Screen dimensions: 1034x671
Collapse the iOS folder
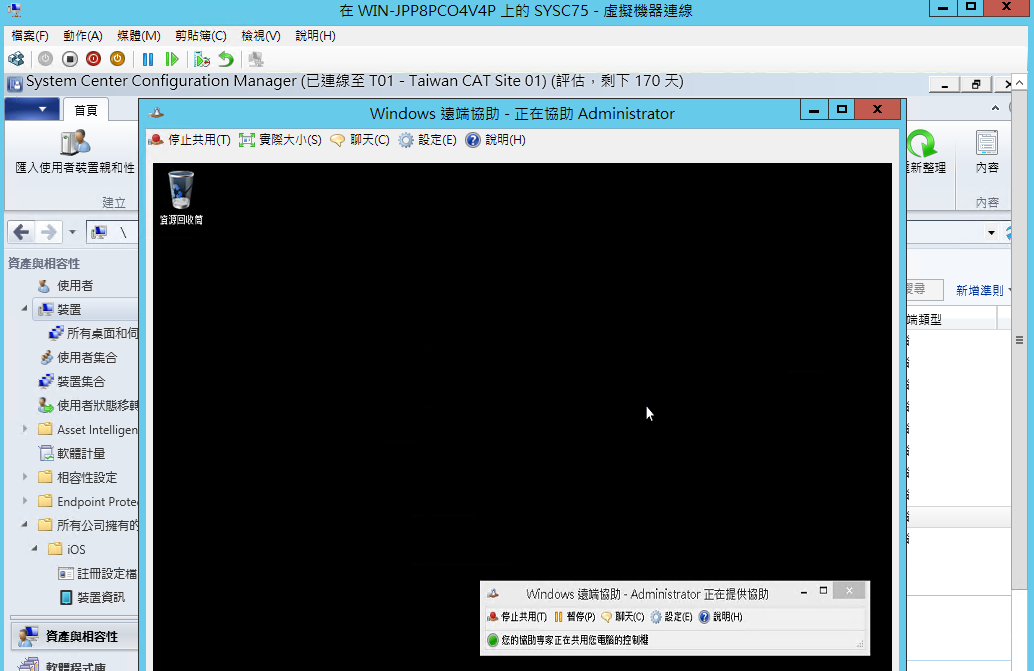tap(34, 548)
